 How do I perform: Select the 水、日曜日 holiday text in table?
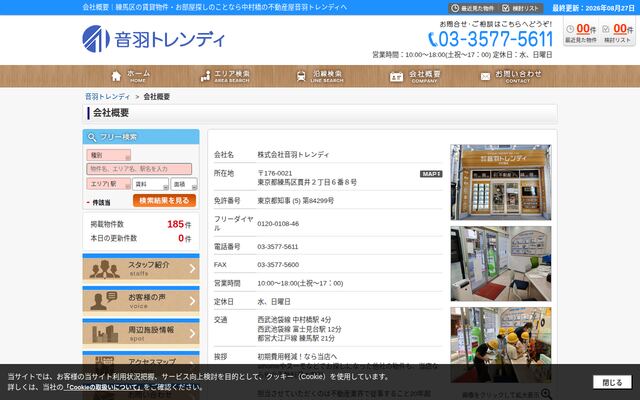click(x=274, y=302)
